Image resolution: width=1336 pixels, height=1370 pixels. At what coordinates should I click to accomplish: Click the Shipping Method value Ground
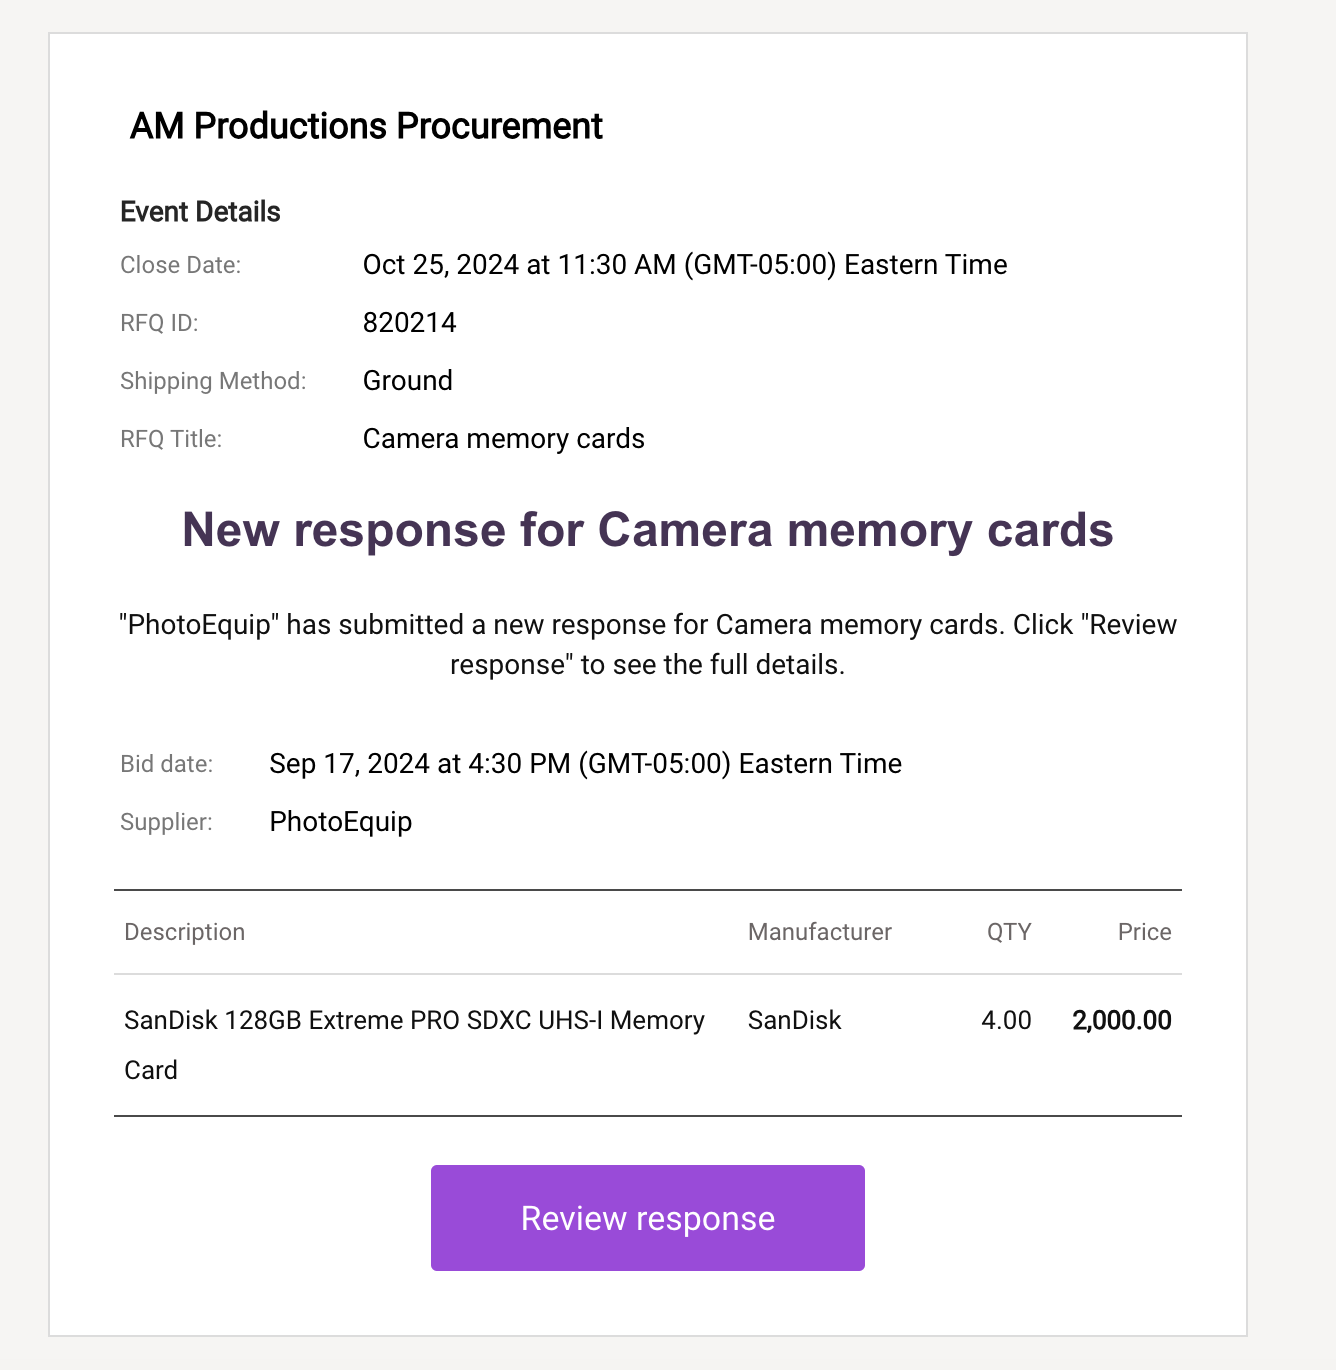coord(407,380)
